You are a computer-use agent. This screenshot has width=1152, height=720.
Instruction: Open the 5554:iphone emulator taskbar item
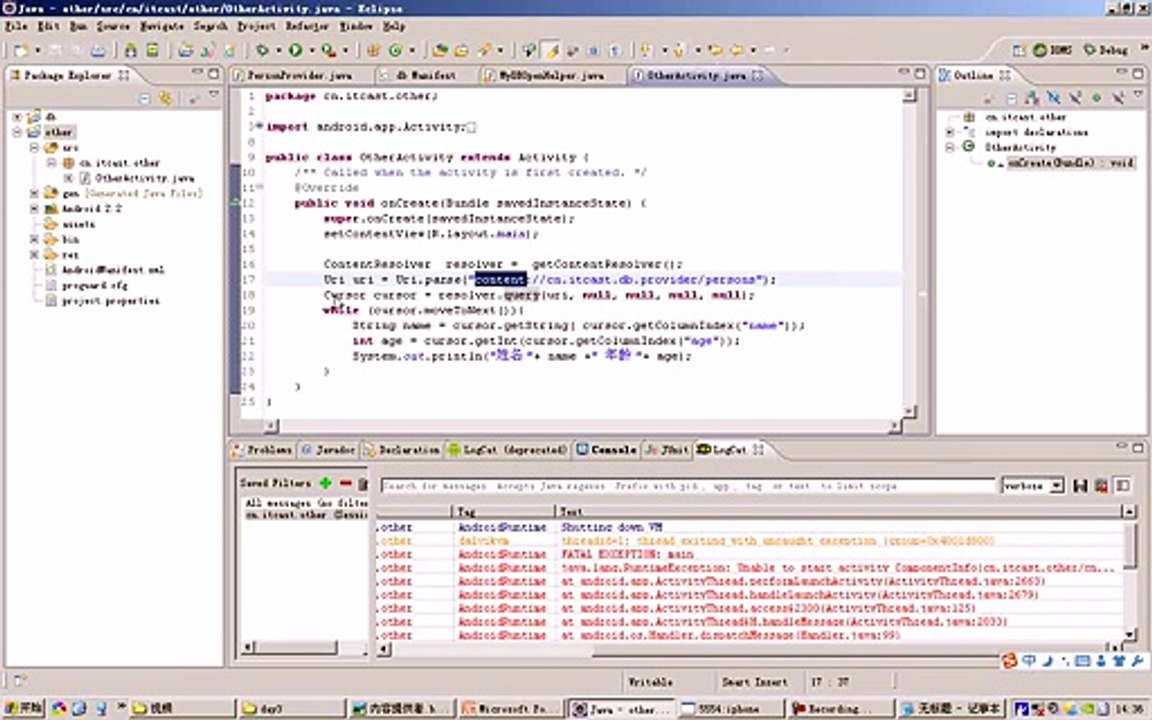[x=730, y=708]
